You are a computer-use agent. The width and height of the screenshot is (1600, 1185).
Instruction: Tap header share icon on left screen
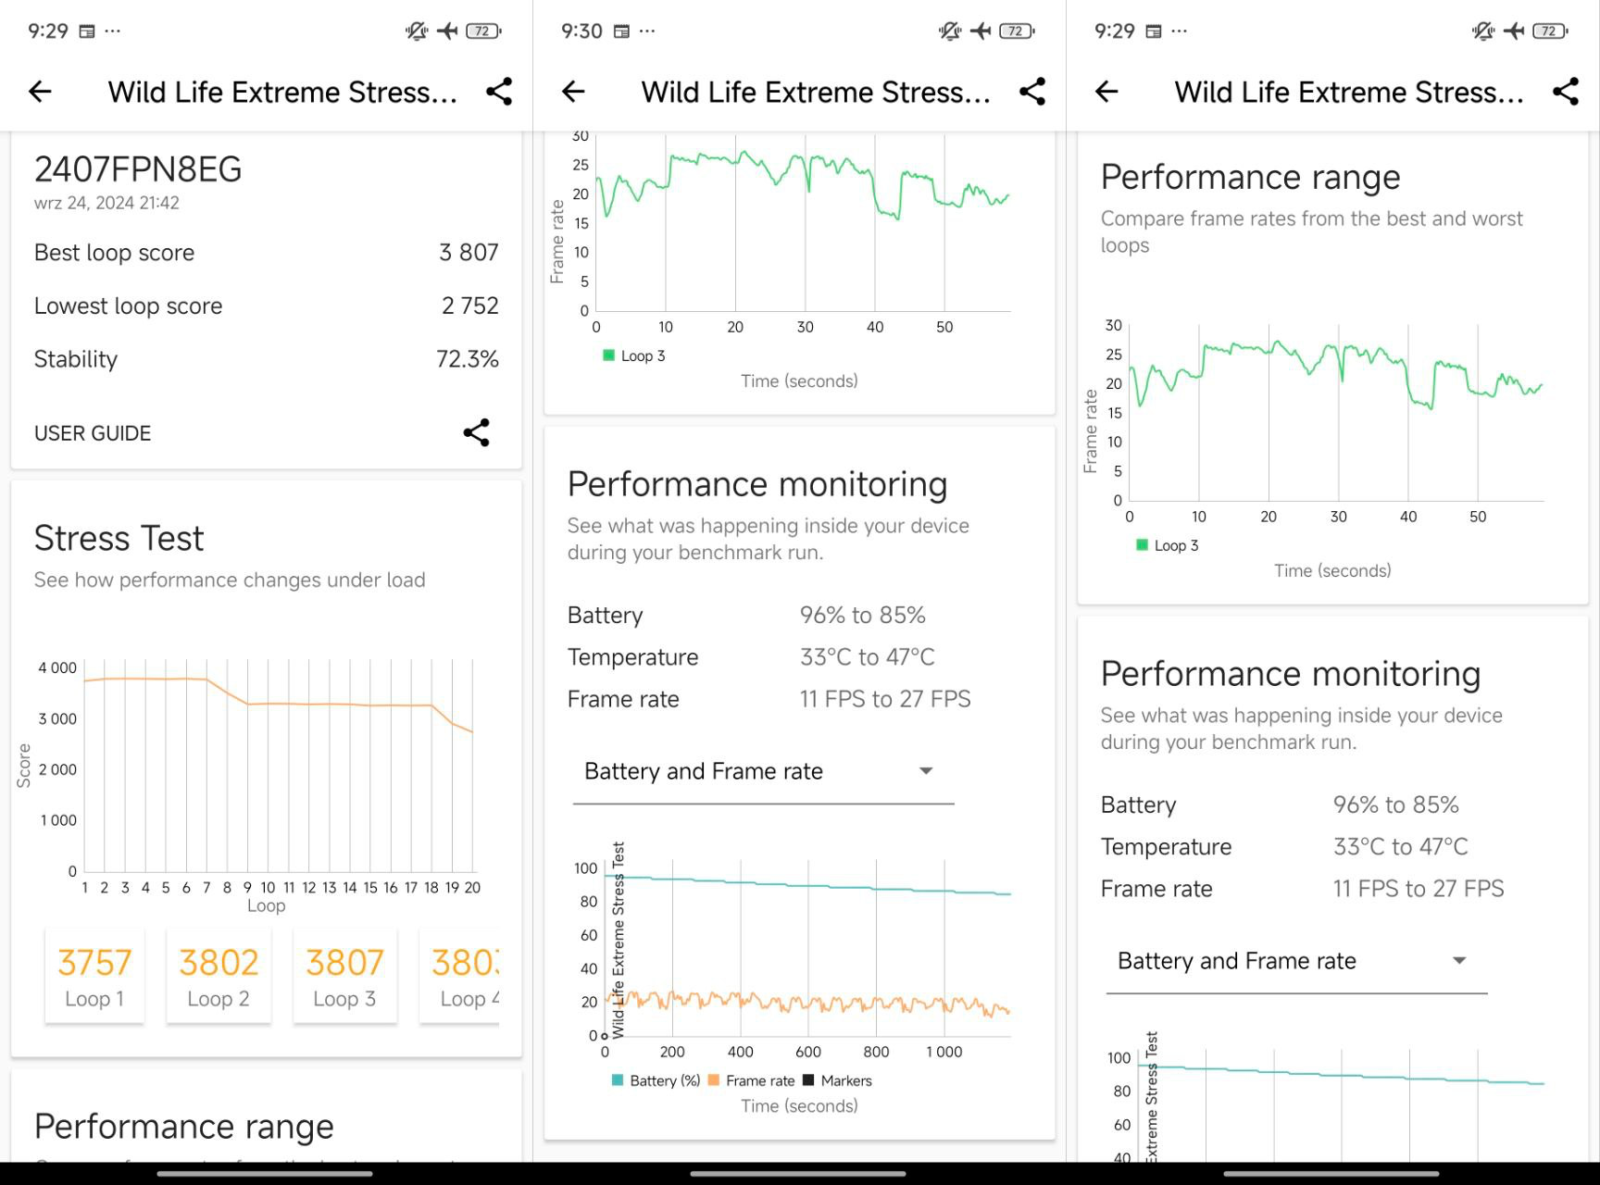click(499, 92)
